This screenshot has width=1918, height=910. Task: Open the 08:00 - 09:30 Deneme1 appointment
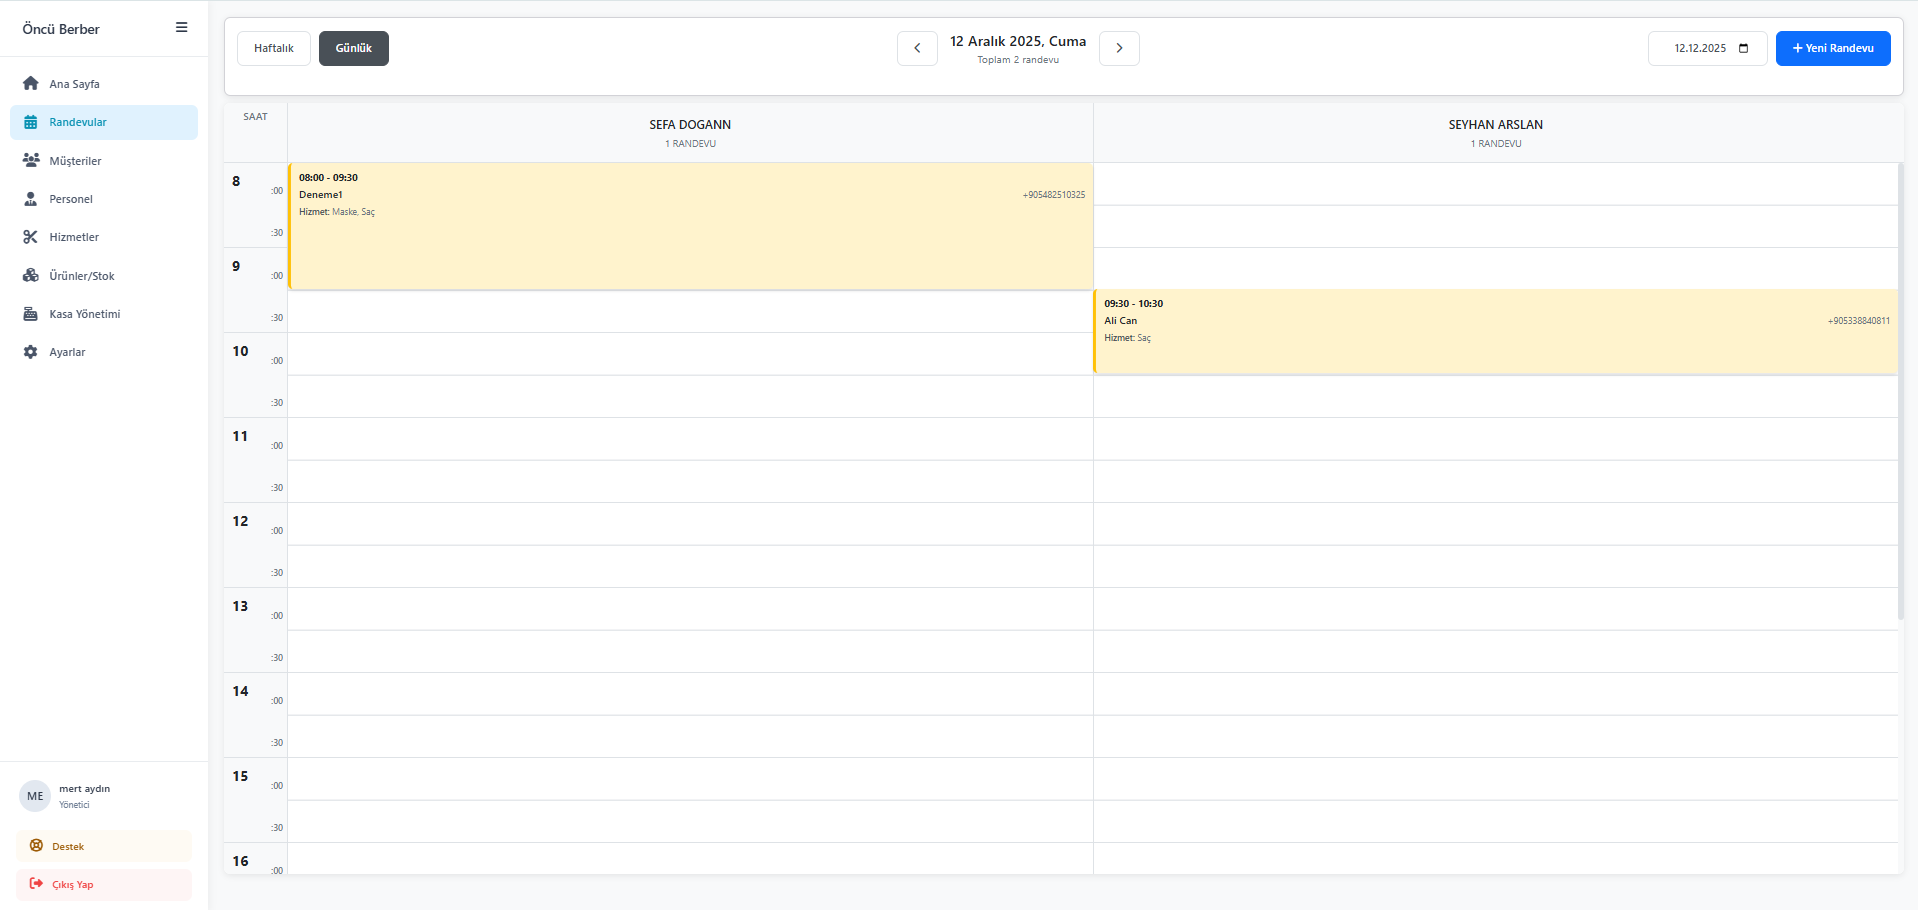point(690,227)
